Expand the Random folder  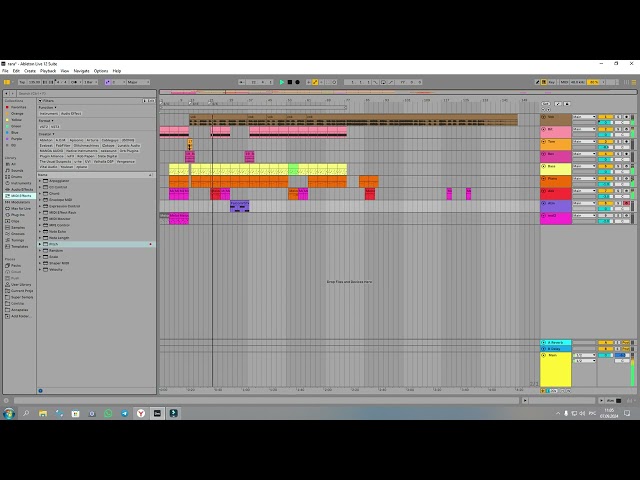[40, 250]
